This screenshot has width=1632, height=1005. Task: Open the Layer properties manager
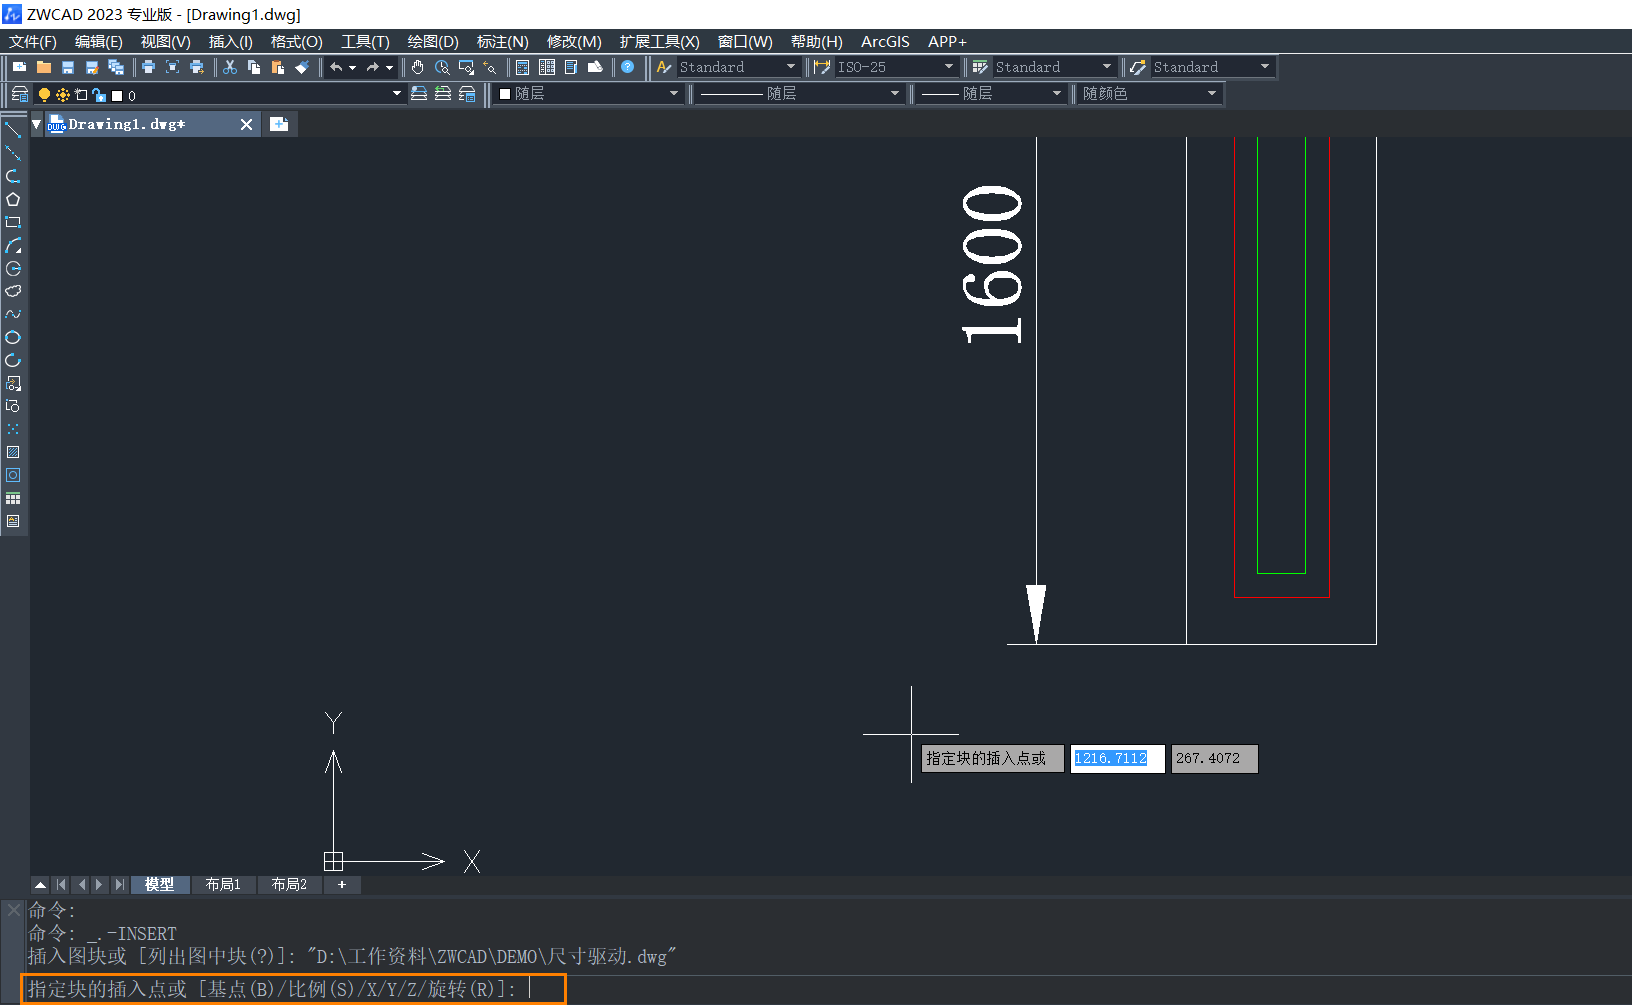point(20,94)
